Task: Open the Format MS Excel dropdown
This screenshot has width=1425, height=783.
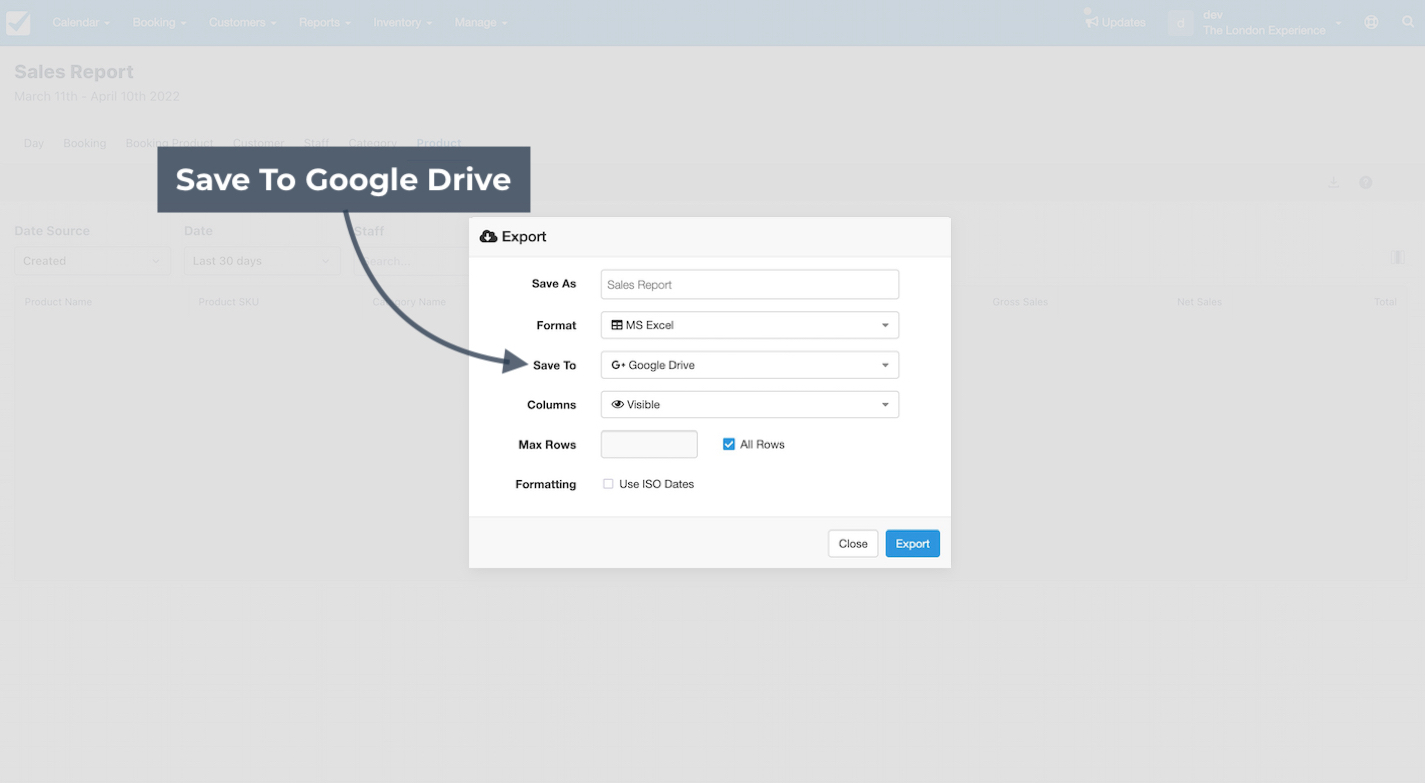Action: coord(750,325)
